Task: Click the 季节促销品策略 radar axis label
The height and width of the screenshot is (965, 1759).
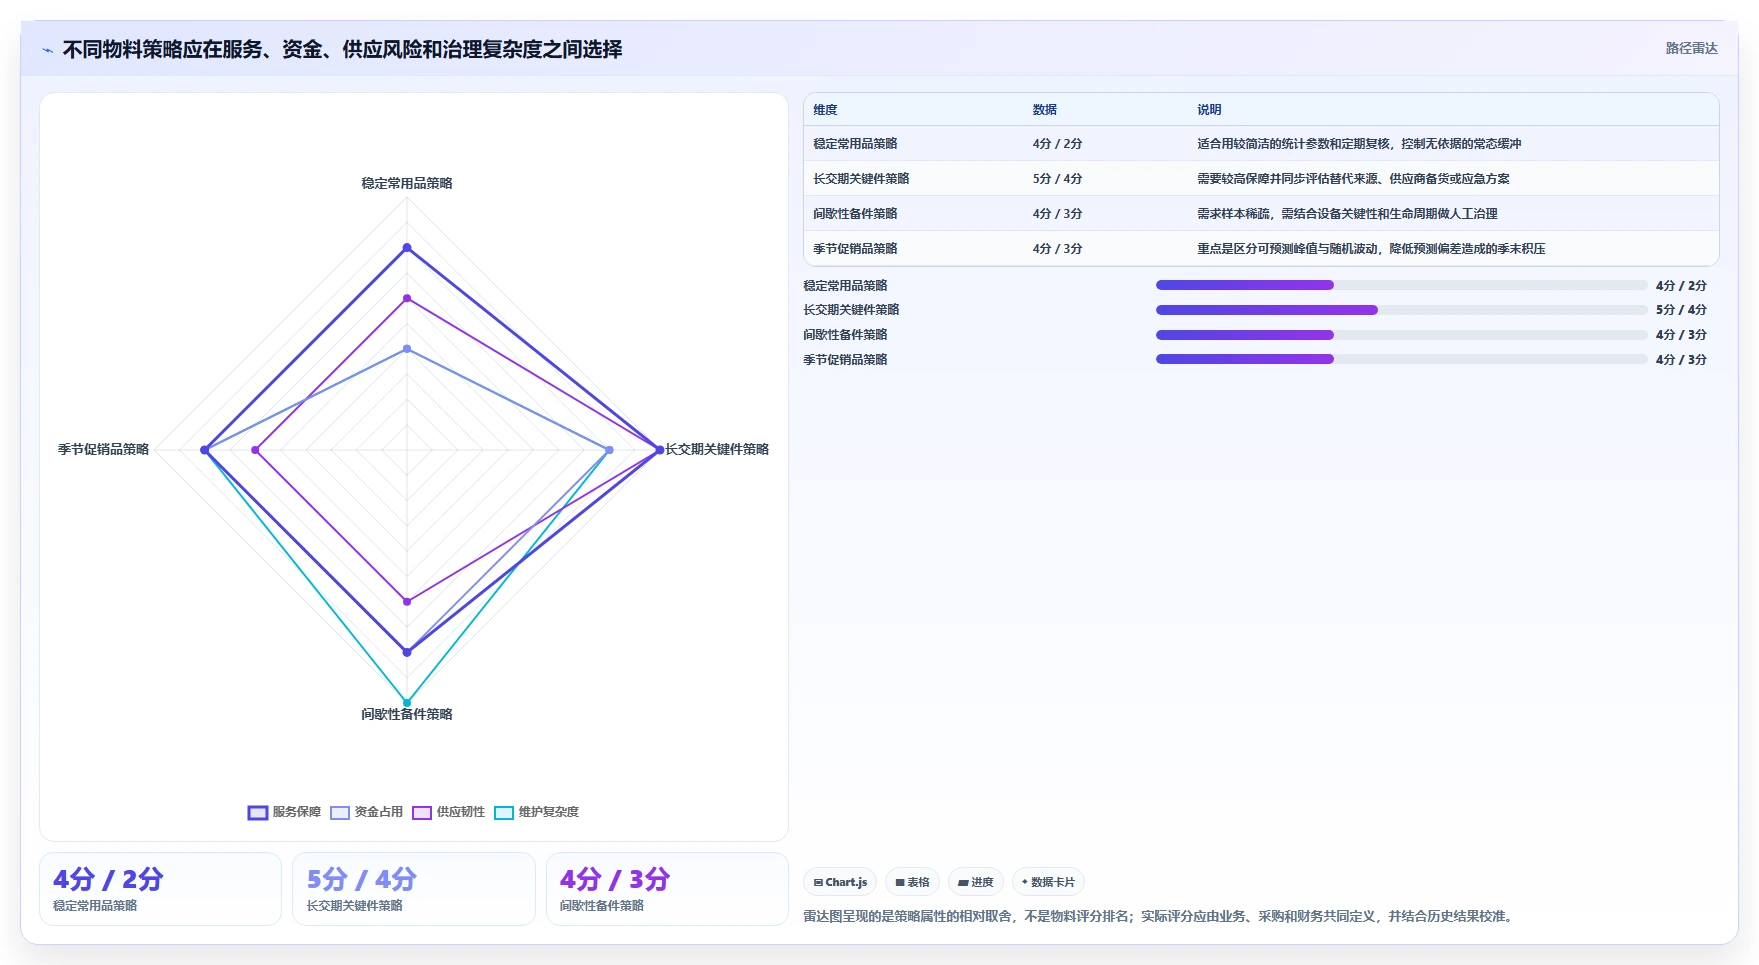Action: coord(103,449)
